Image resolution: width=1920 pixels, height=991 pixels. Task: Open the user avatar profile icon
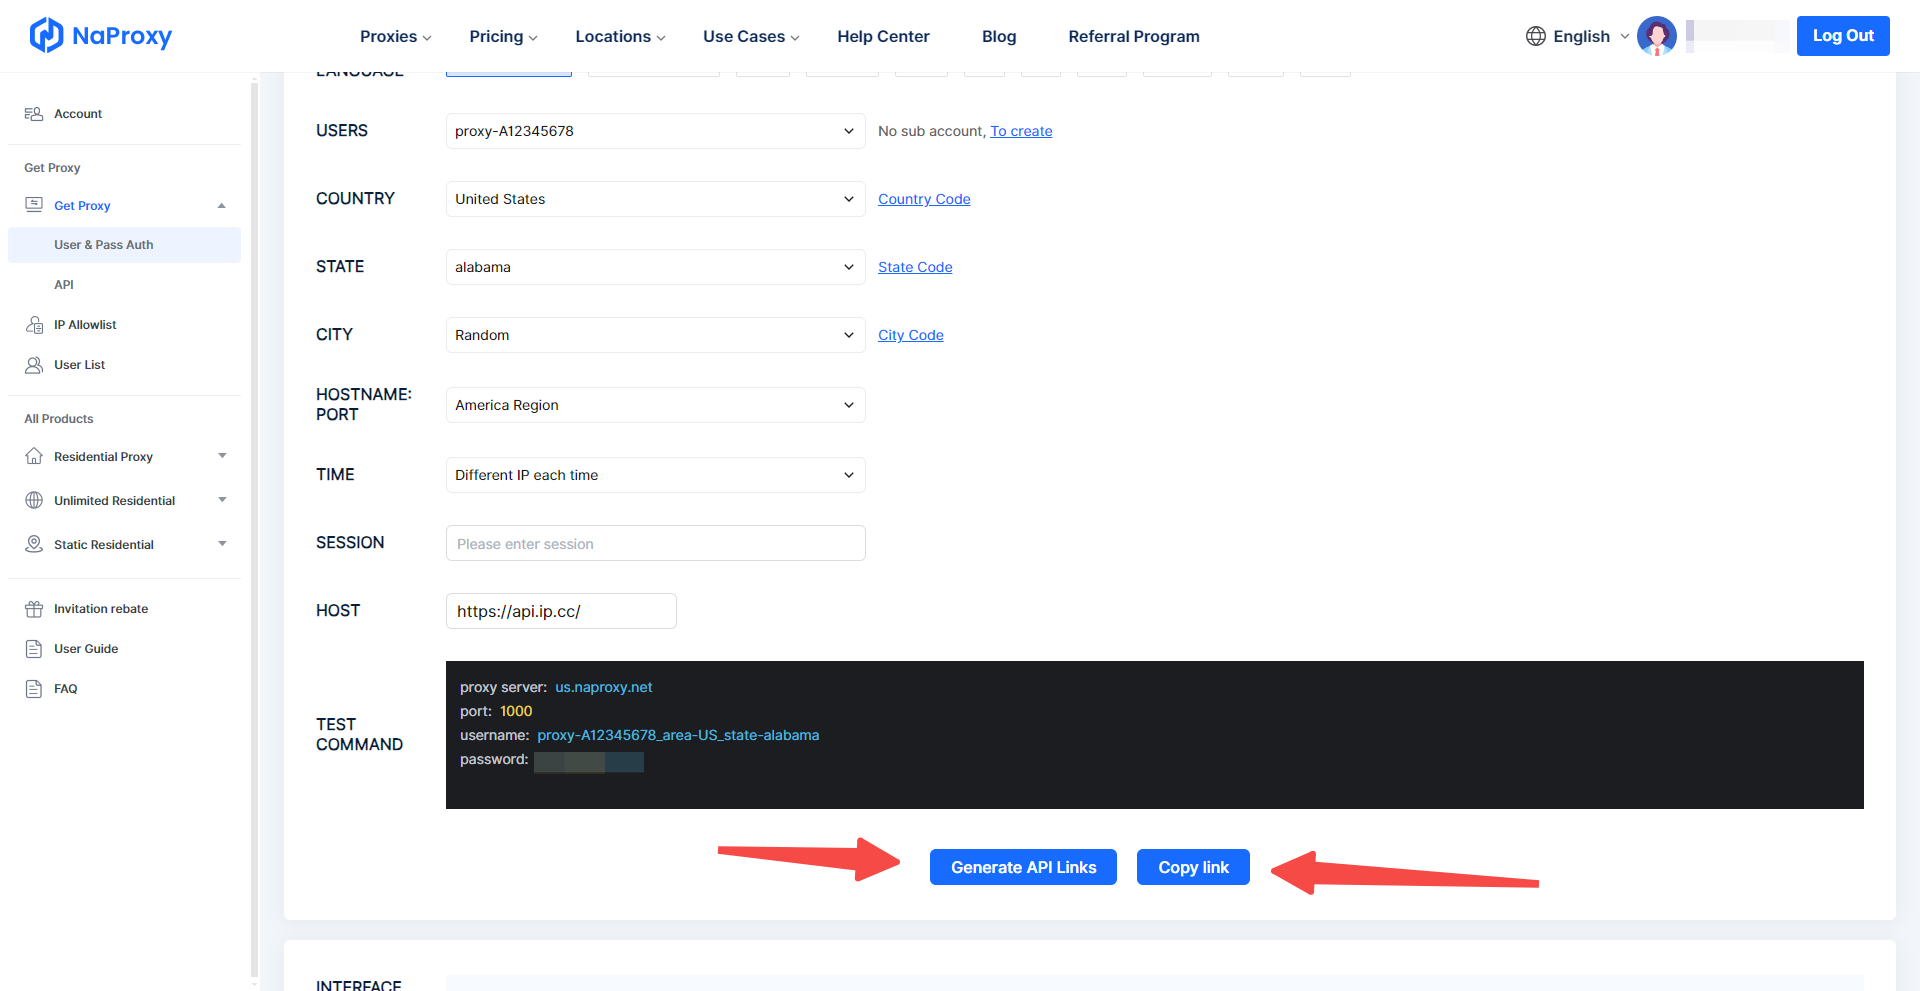click(x=1656, y=36)
